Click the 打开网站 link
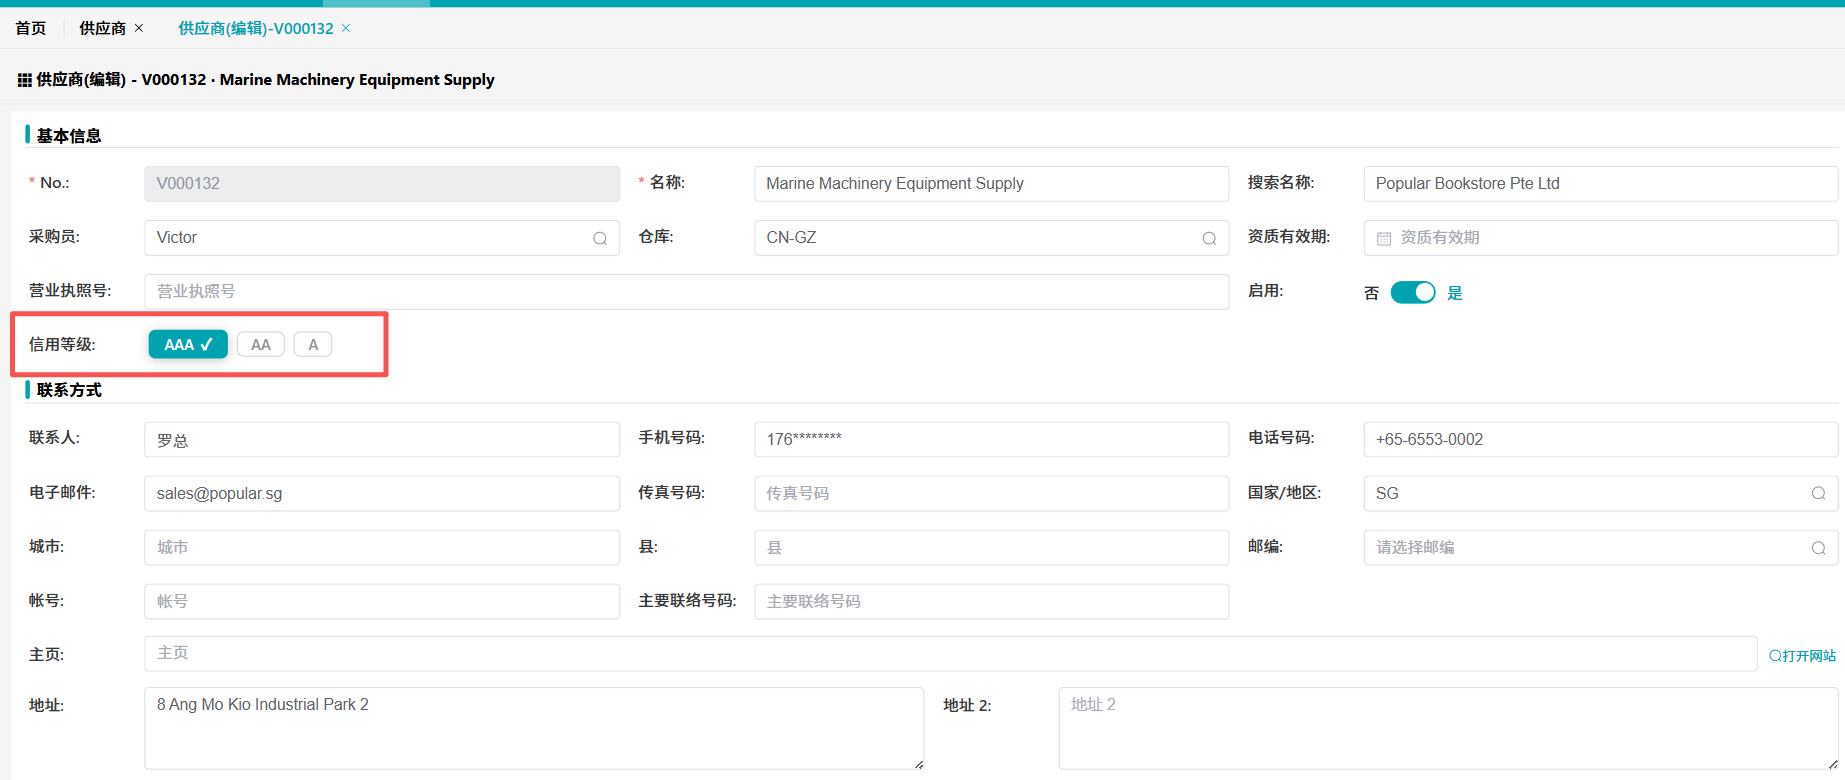Viewport: 1845px width, 780px height. click(x=1802, y=656)
